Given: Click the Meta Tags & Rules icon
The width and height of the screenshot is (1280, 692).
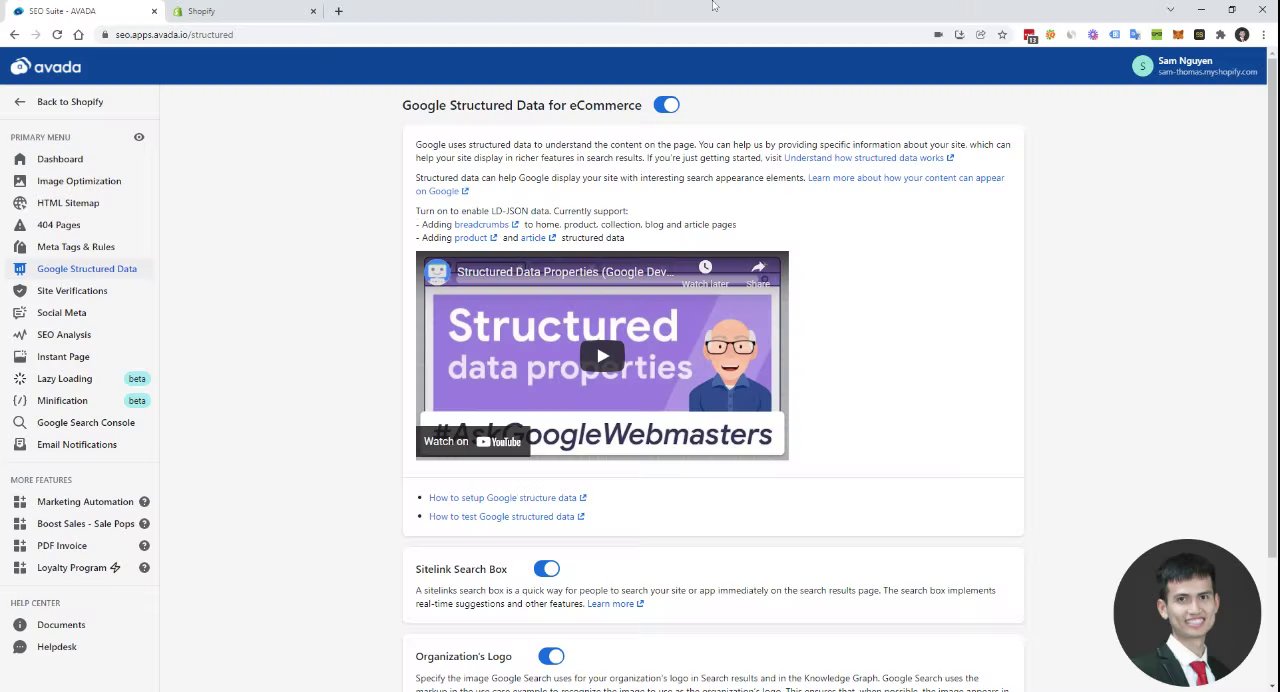Looking at the screenshot, I should [20, 247].
